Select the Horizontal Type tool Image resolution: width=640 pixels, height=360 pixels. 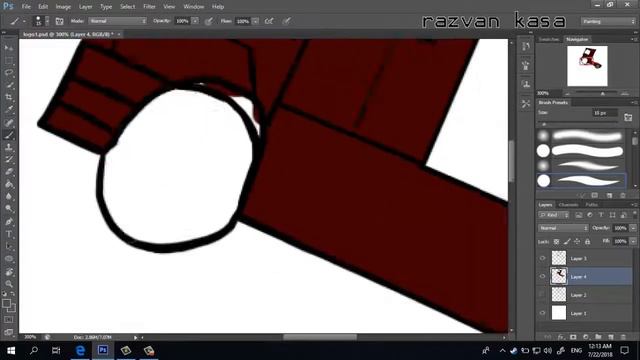click(x=9, y=234)
